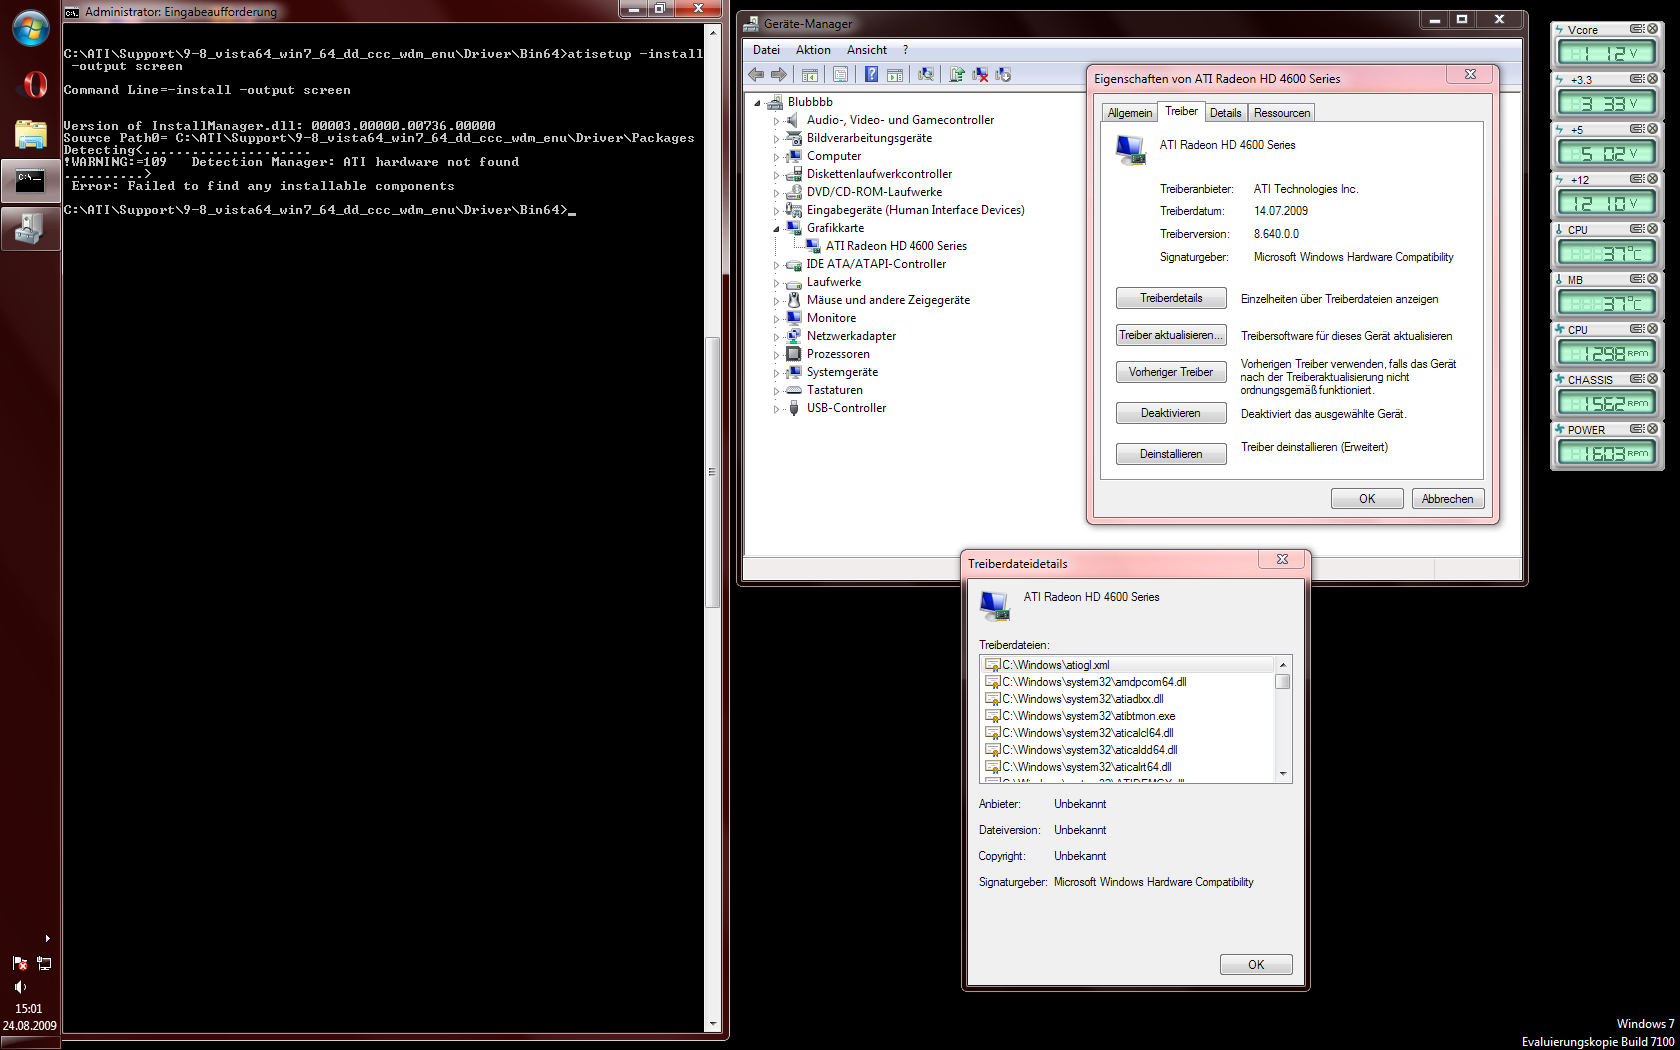Image resolution: width=1680 pixels, height=1050 pixels.
Task: Show hidden tray icons arrow
Action: tap(47, 938)
